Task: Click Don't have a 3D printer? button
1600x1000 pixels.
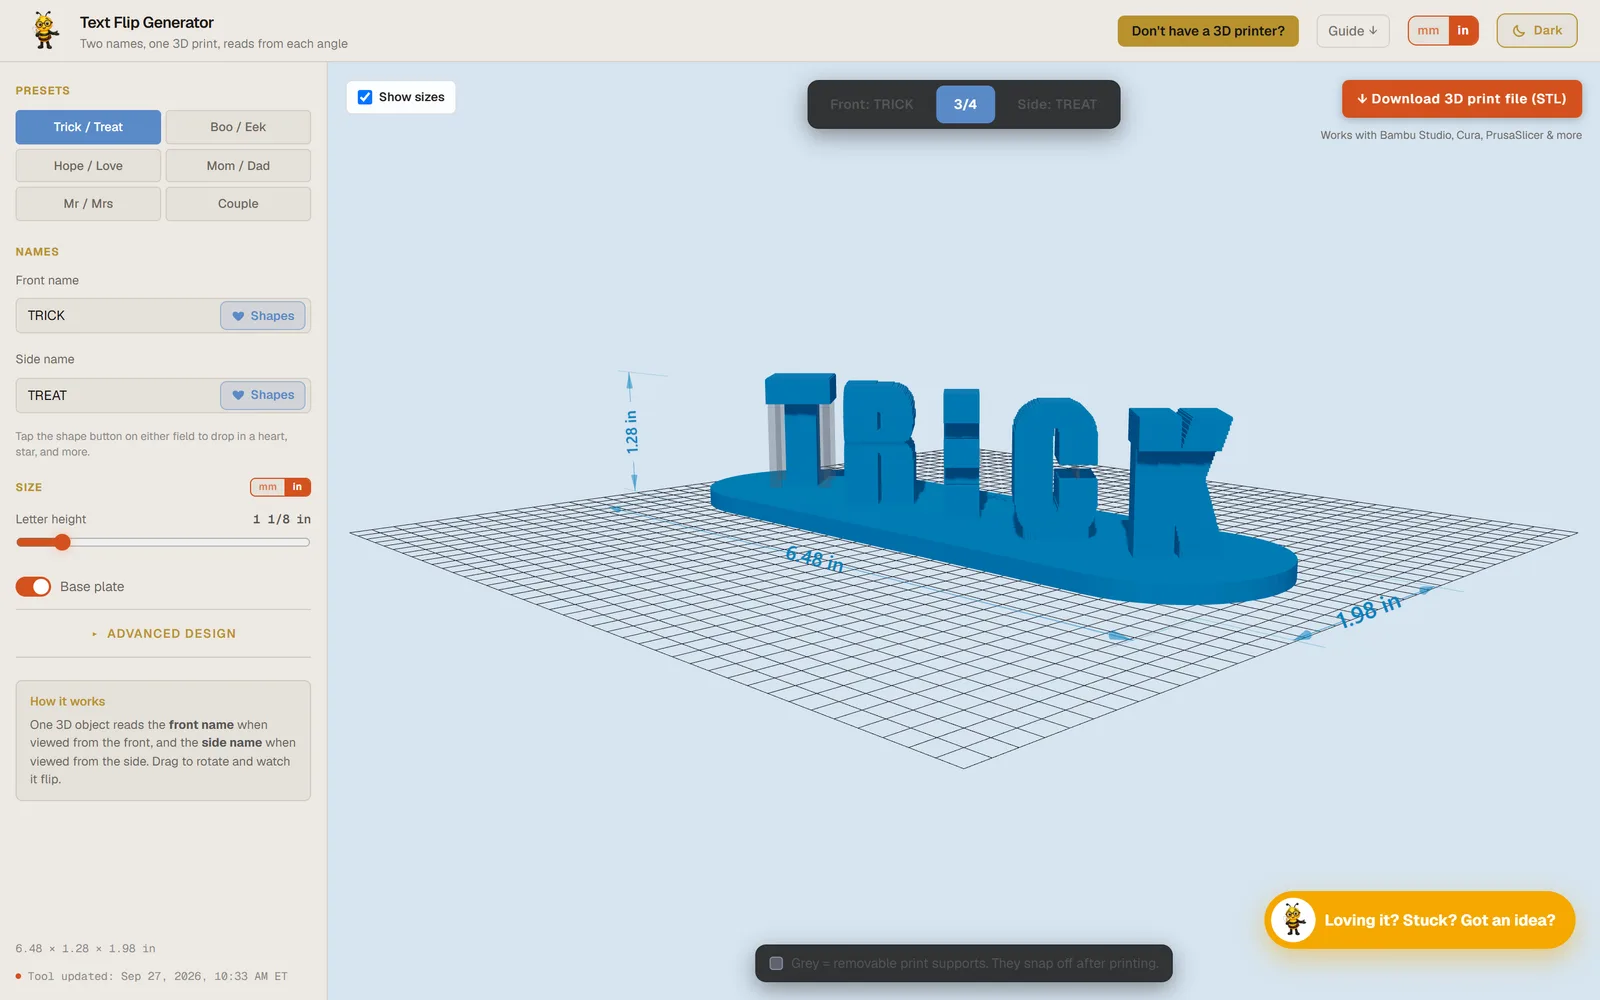Action: (1208, 31)
